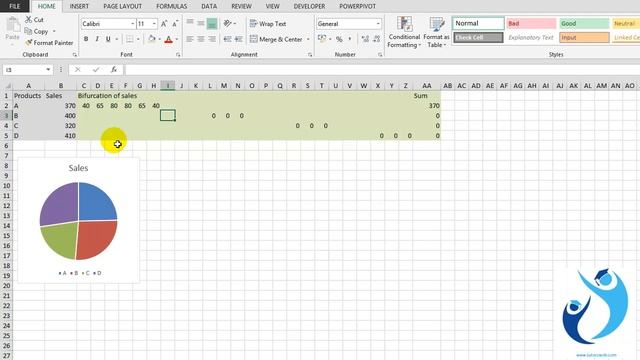
Task: Click the Copy button
Action: [x=36, y=31]
